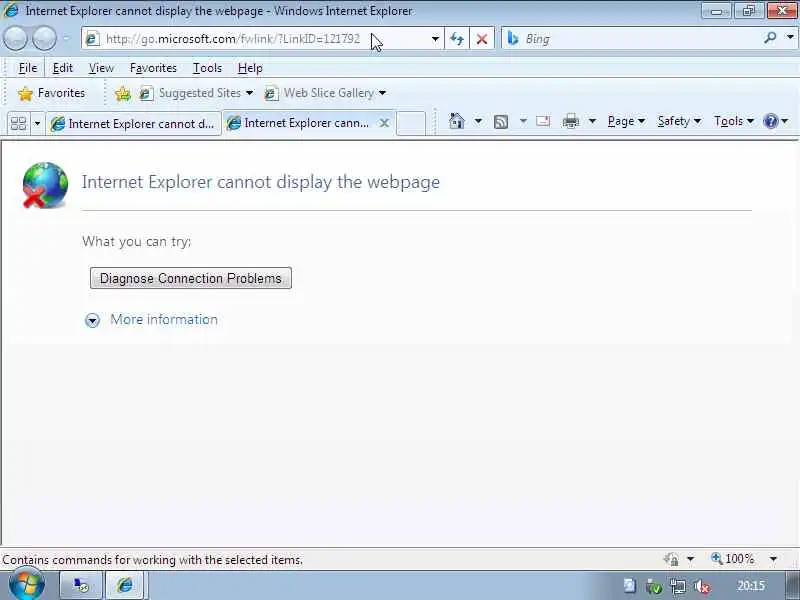The height and width of the screenshot is (600, 800).
Task: Click the Home toolbar icon
Action: pyautogui.click(x=457, y=121)
